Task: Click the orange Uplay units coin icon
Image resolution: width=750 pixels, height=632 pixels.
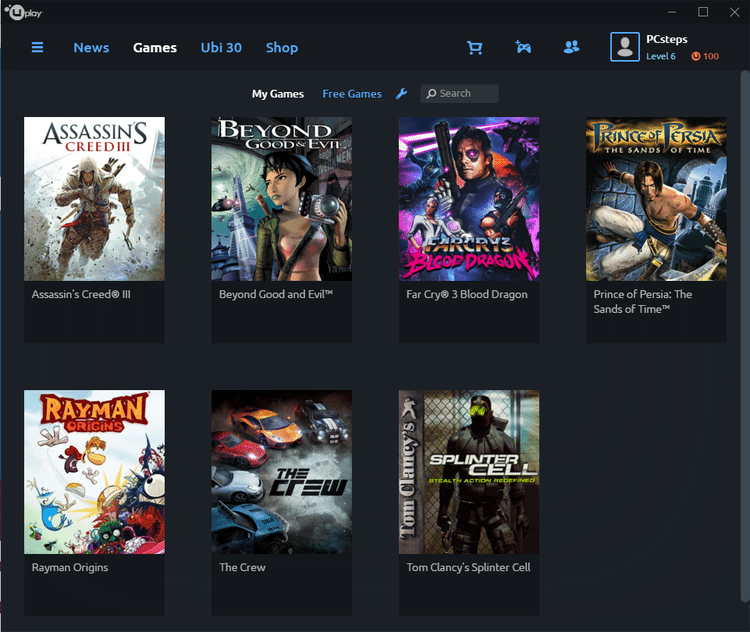Action: pos(695,56)
